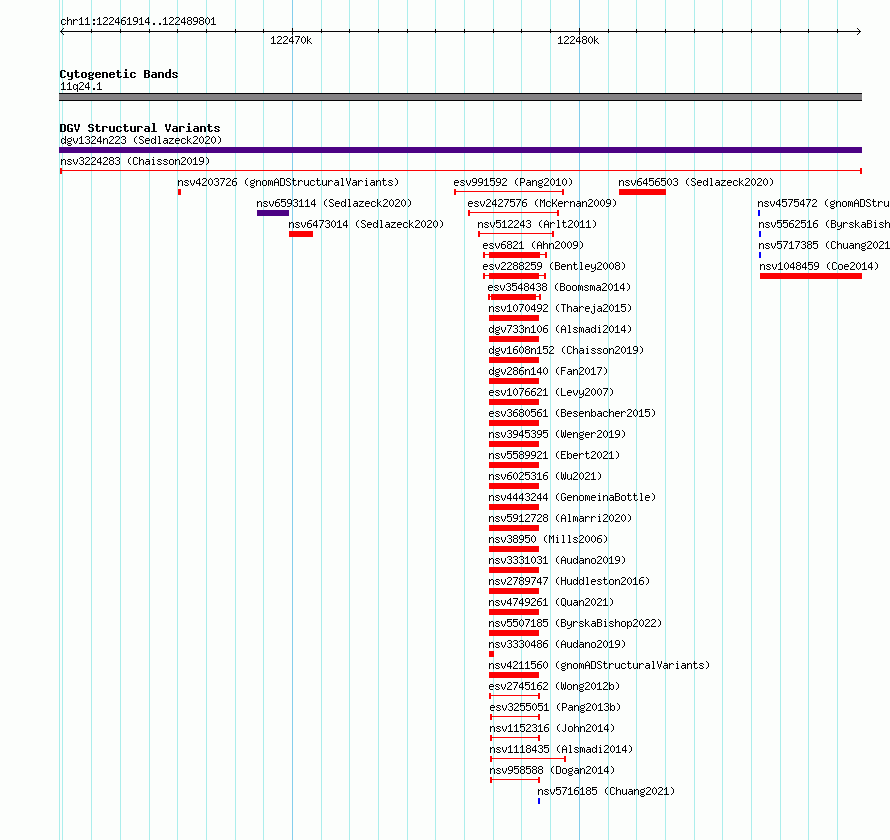Click nsv5912728 (Almarri2020) label

(x=560, y=518)
